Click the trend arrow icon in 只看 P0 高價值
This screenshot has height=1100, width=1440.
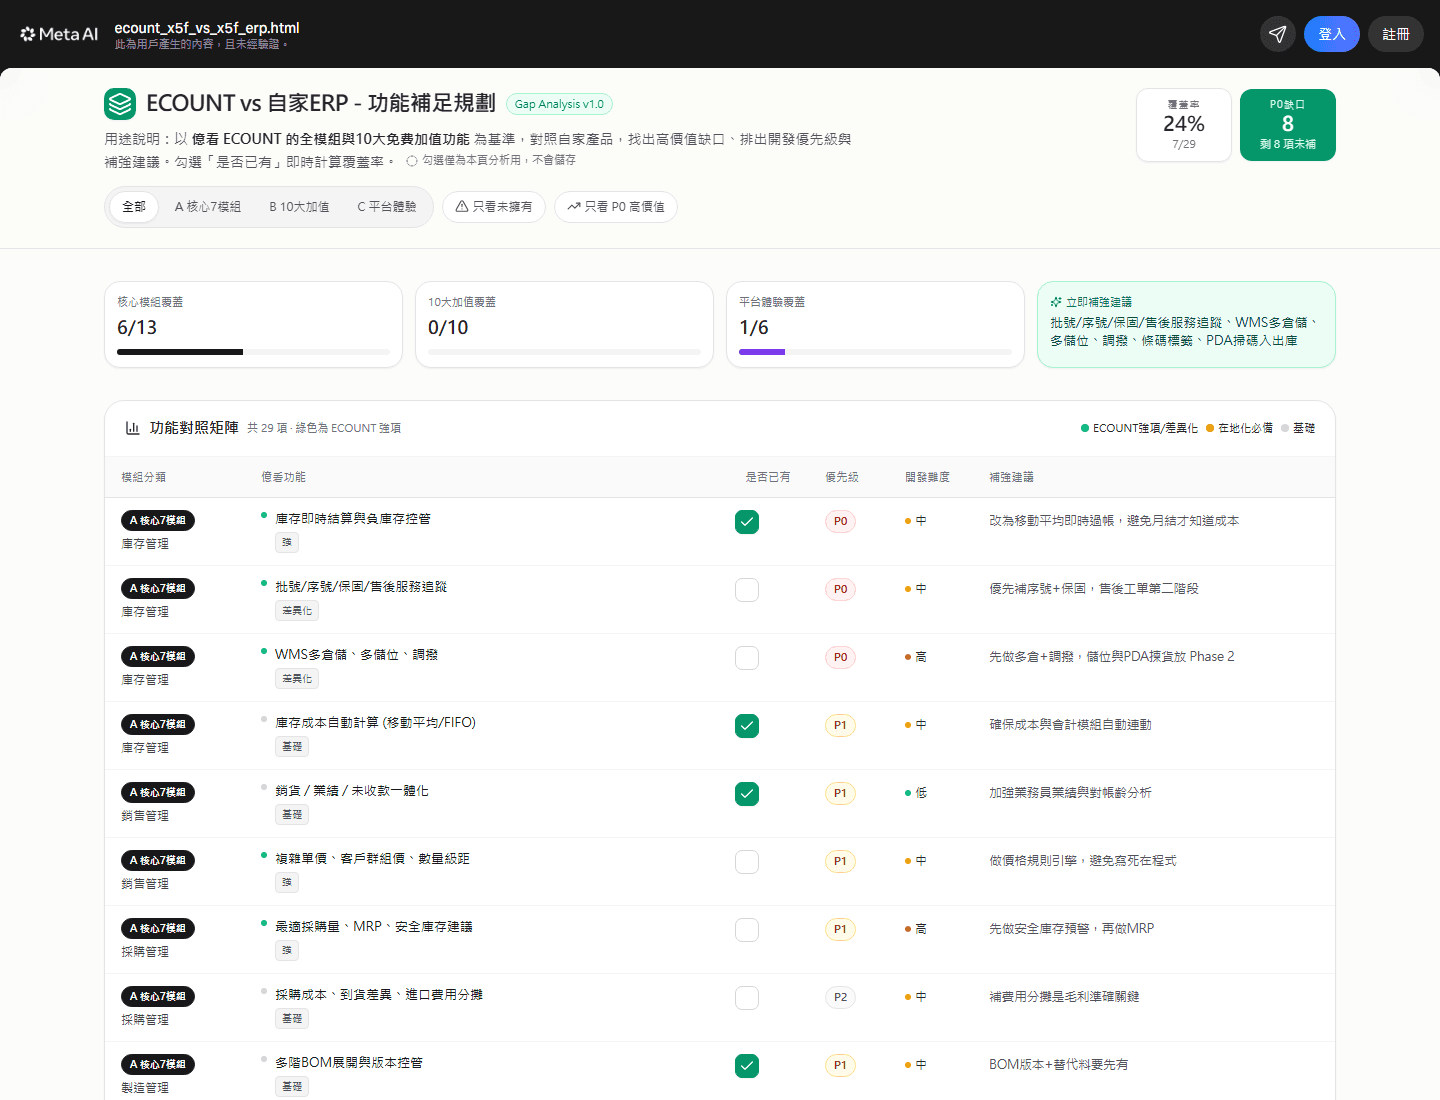tap(574, 207)
